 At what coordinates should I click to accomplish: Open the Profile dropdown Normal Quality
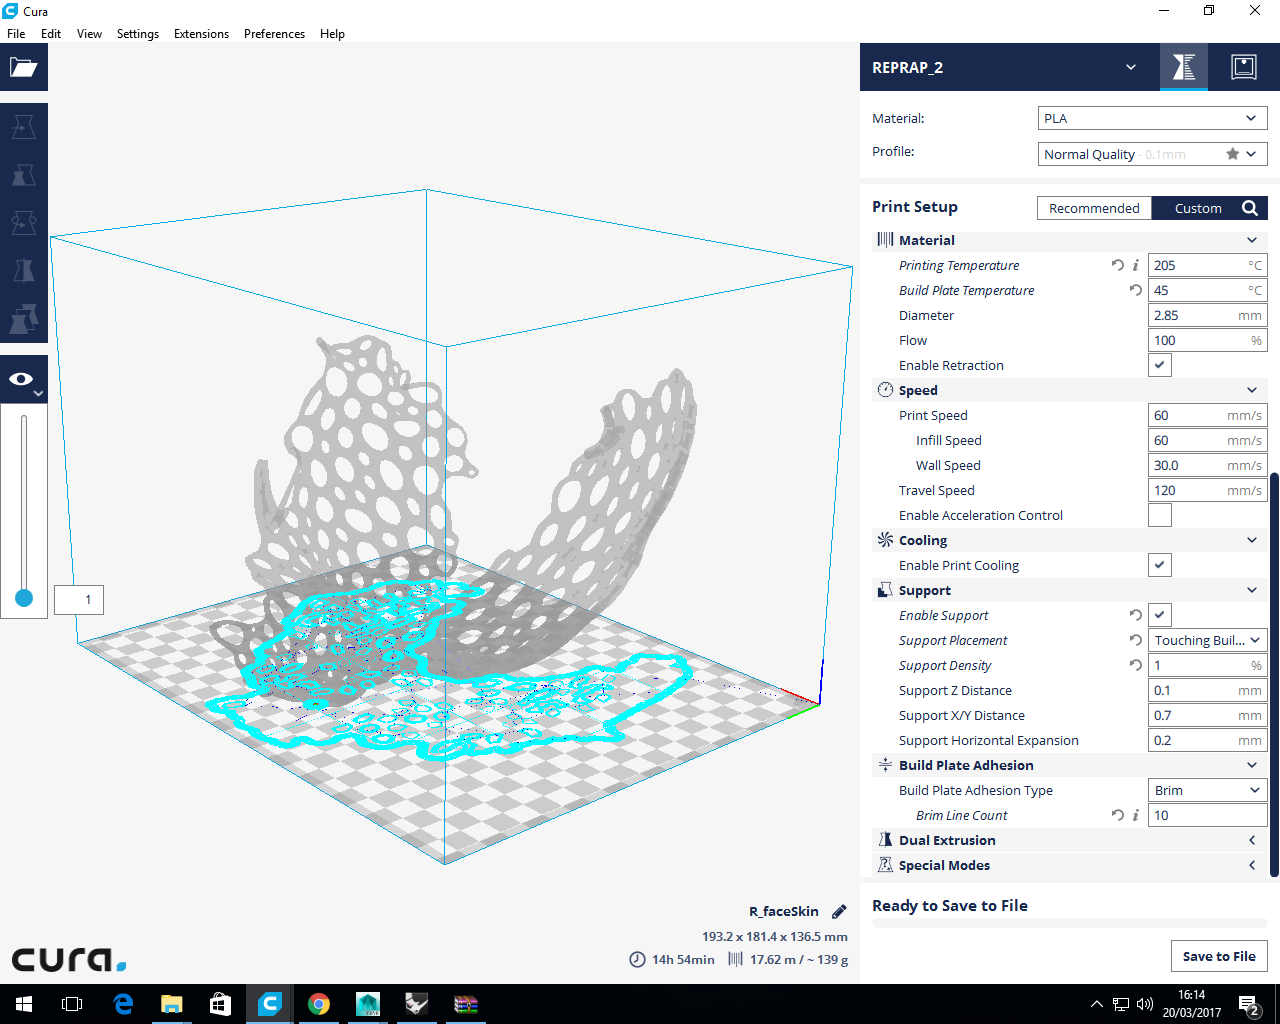pos(1153,154)
